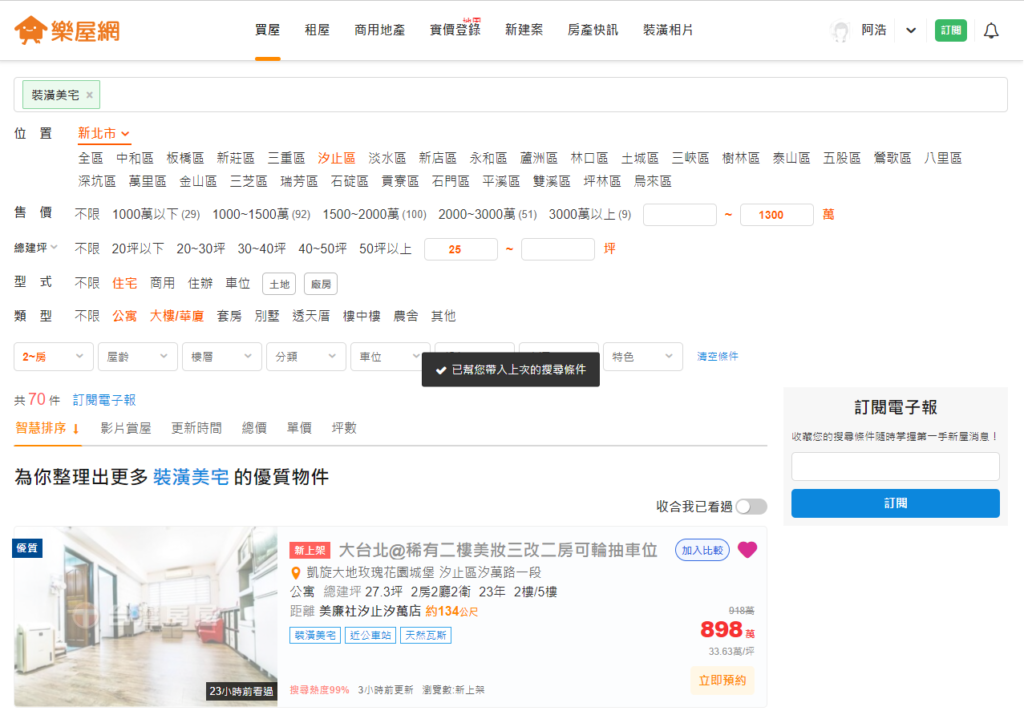Click 立即預約 on the listing
This screenshot has width=1024, height=719.
tap(722, 680)
